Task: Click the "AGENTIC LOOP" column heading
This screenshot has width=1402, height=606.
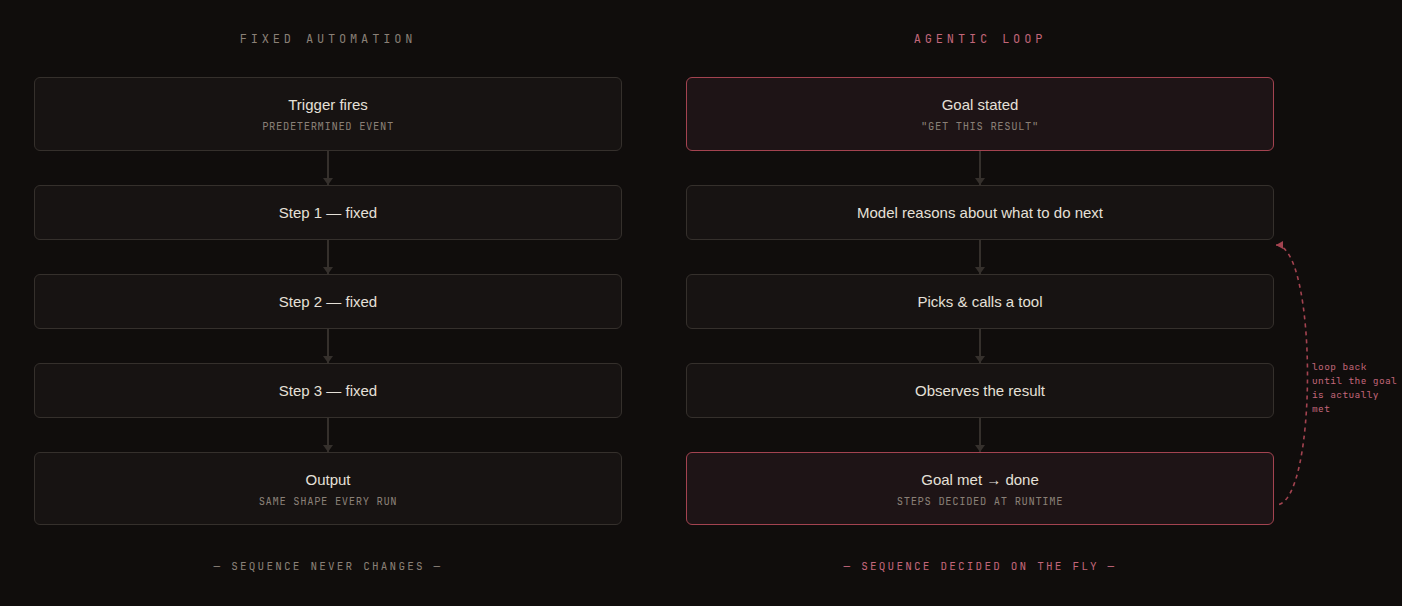Action: pyautogui.click(x=979, y=39)
